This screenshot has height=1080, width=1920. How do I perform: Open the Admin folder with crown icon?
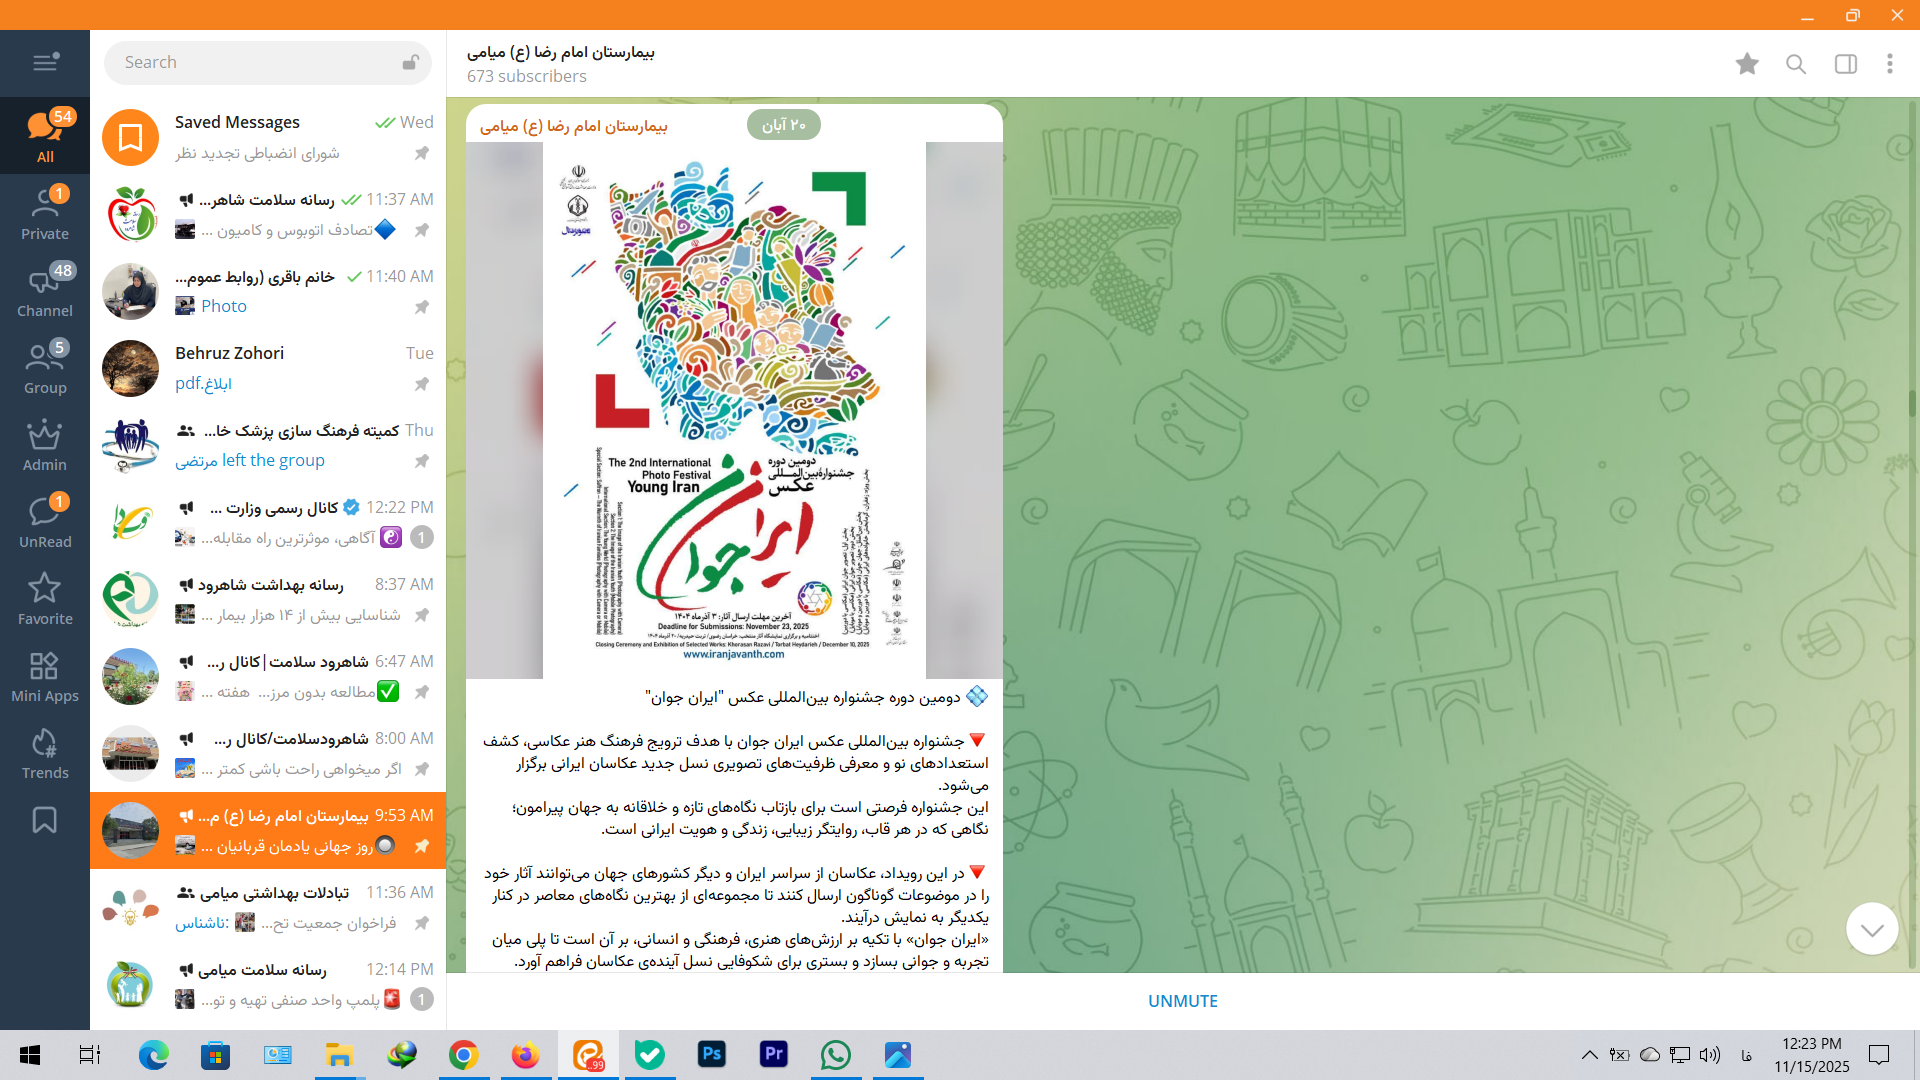pyautogui.click(x=45, y=446)
